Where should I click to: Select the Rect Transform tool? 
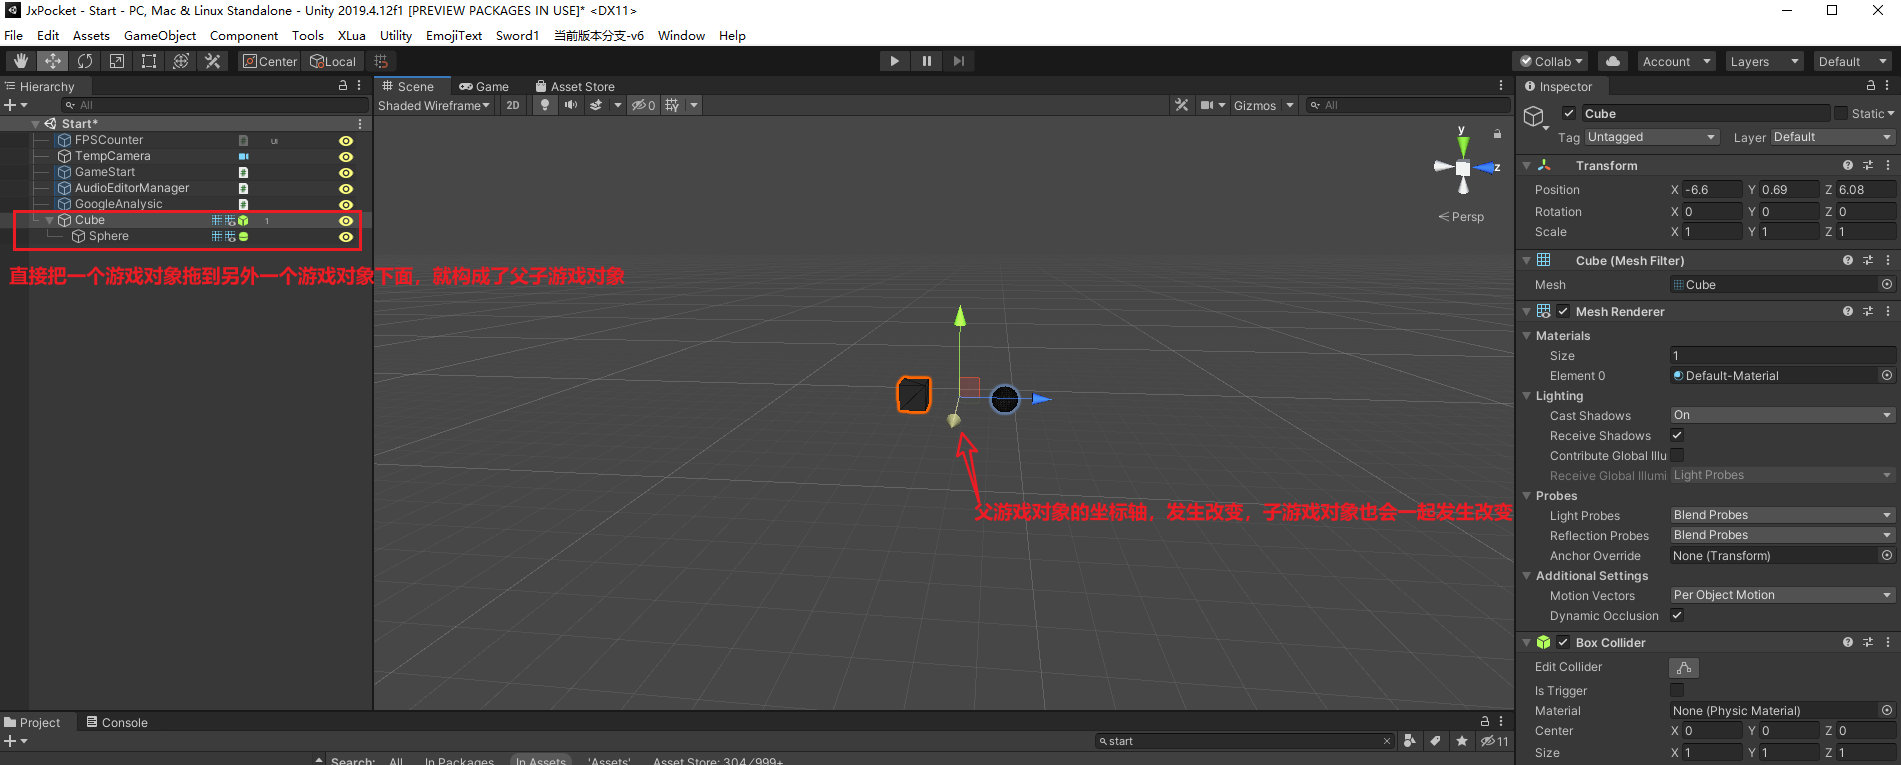tap(149, 61)
